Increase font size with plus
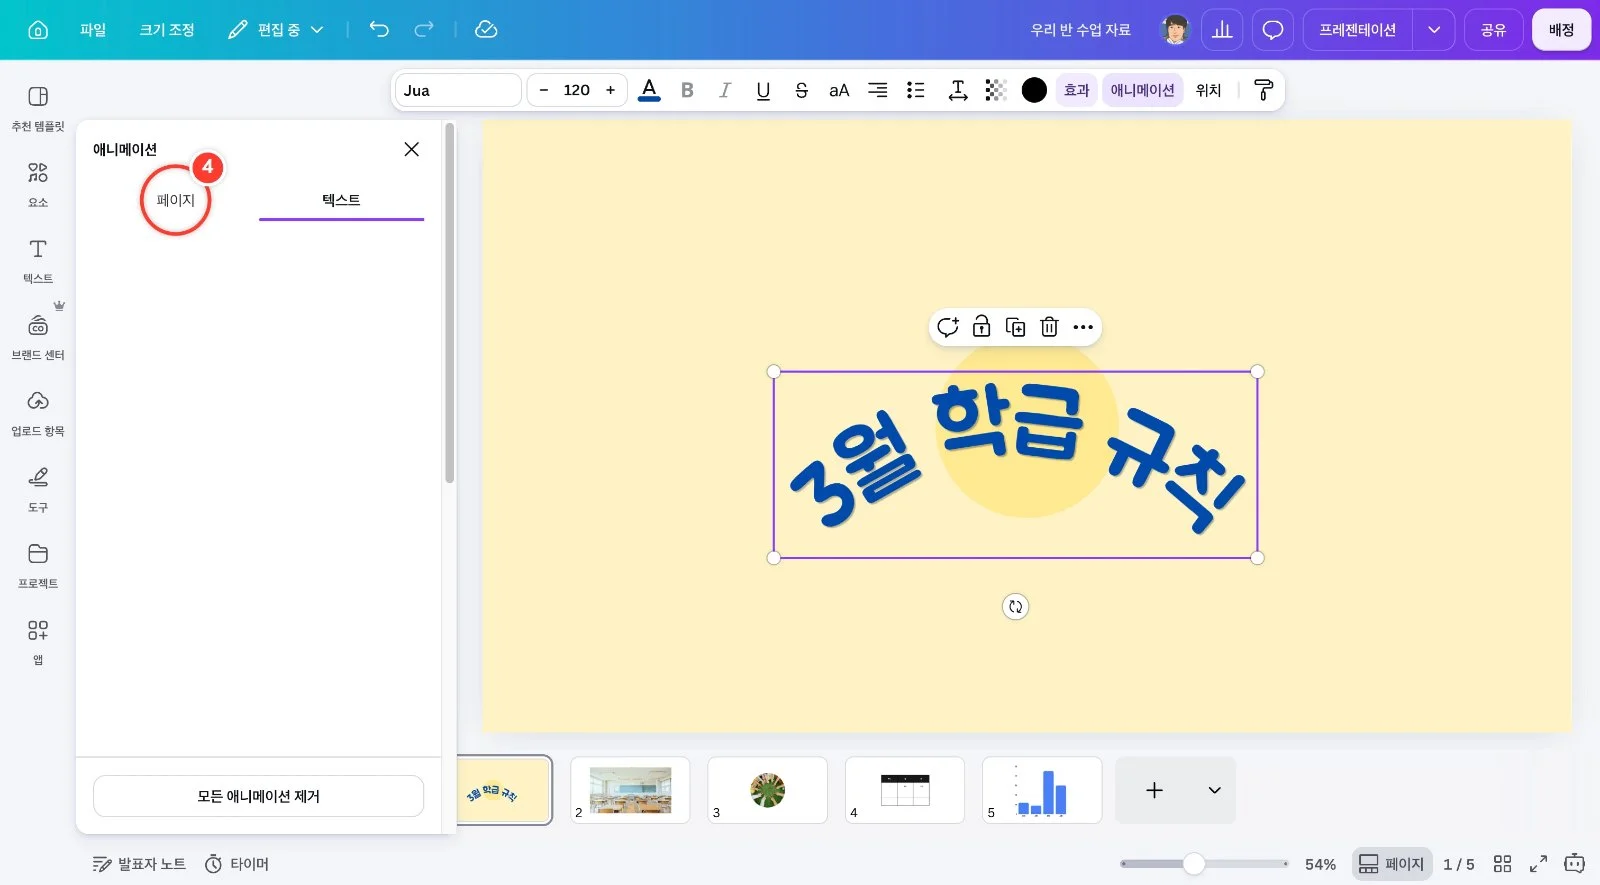Image resolution: width=1600 pixels, height=885 pixels. (610, 90)
